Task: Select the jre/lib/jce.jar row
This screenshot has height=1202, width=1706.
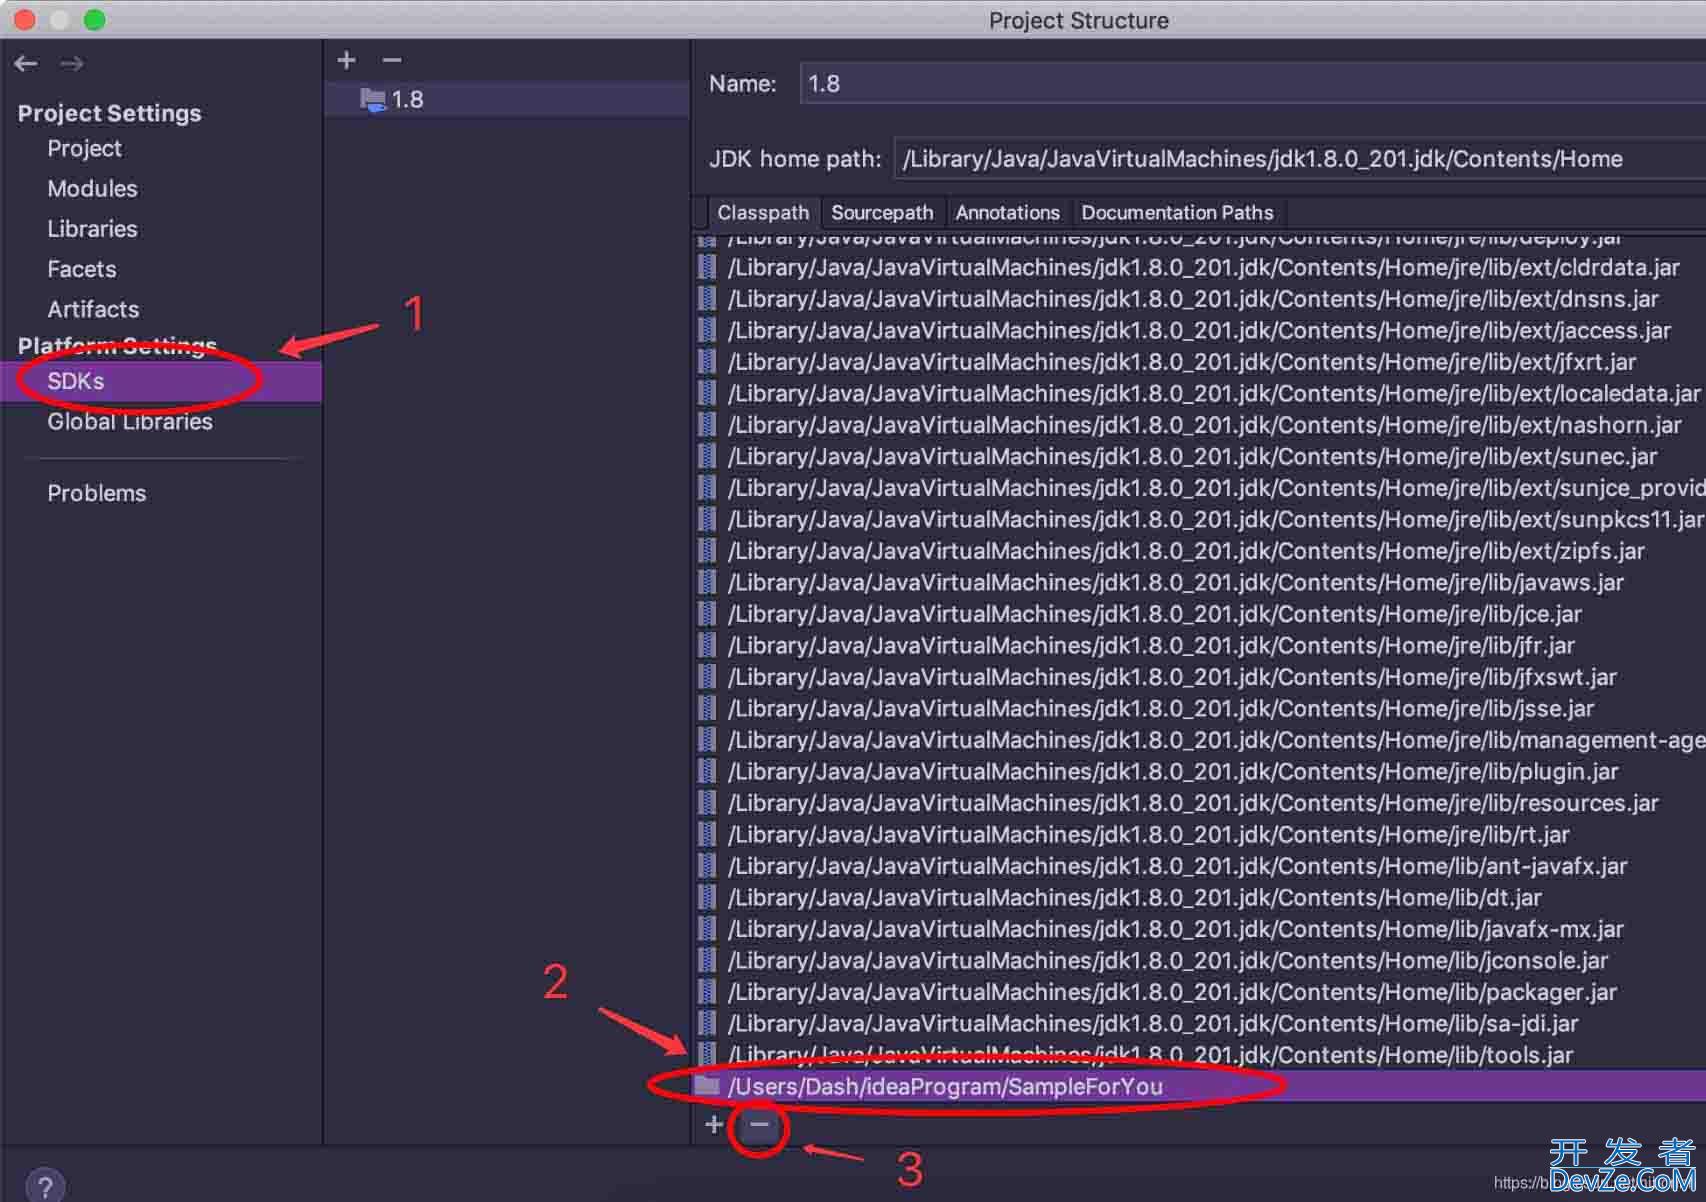Action: tap(1200, 614)
